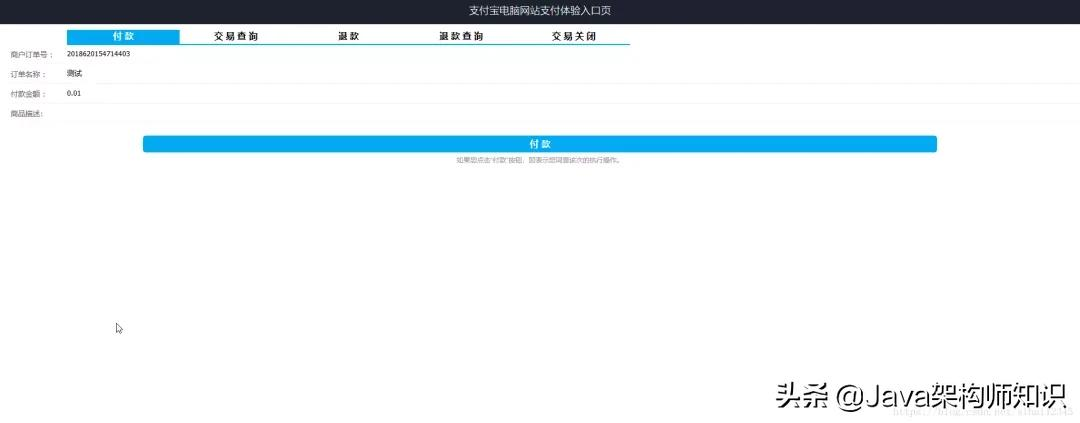
Task: Click the 商品描述 label
Action: point(26,114)
